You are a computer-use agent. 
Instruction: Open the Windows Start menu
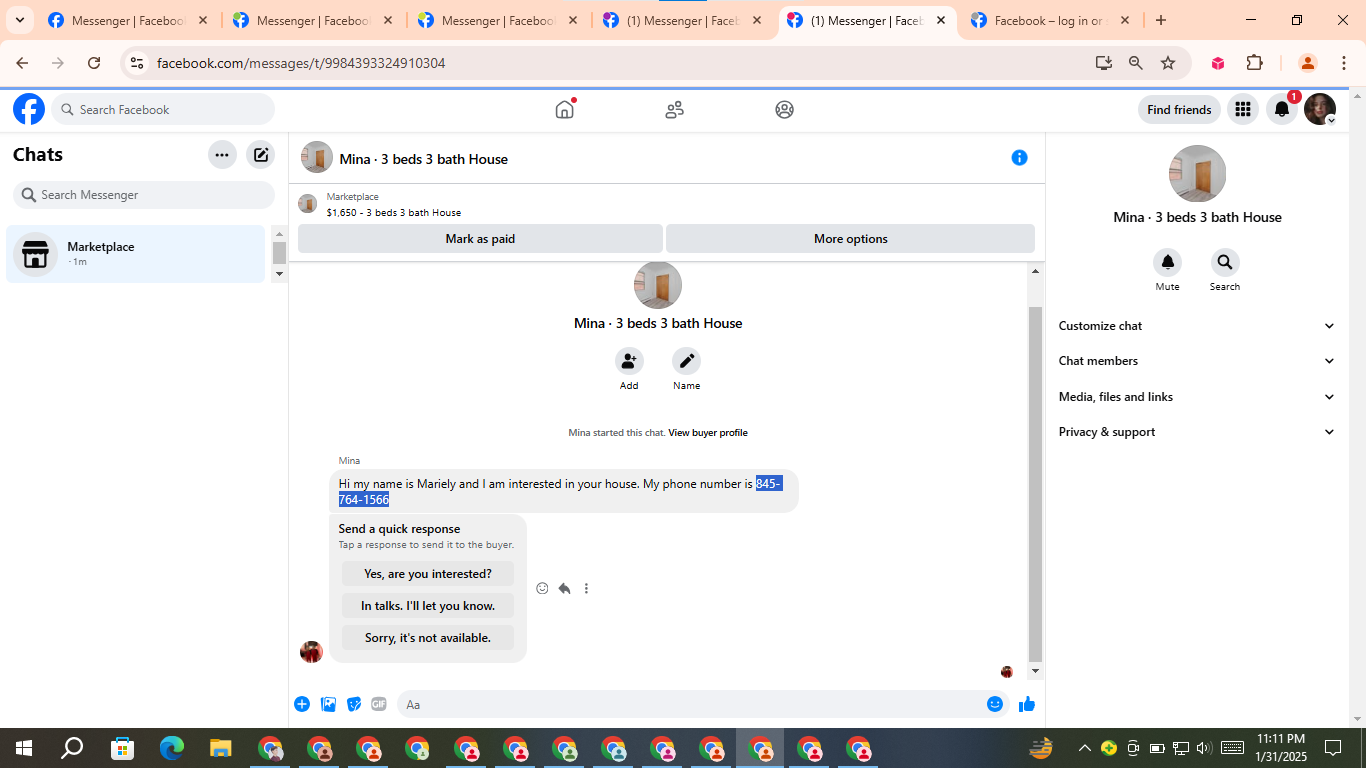coord(23,748)
